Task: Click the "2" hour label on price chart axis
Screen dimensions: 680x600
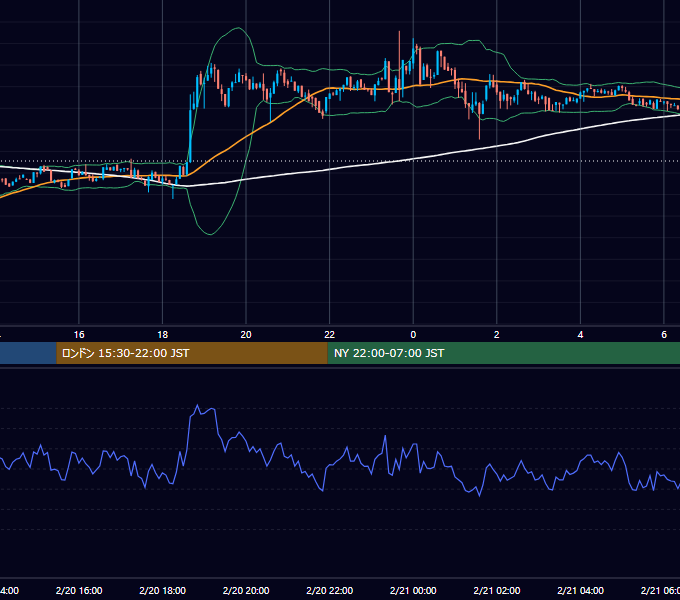Action: (x=497, y=335)
